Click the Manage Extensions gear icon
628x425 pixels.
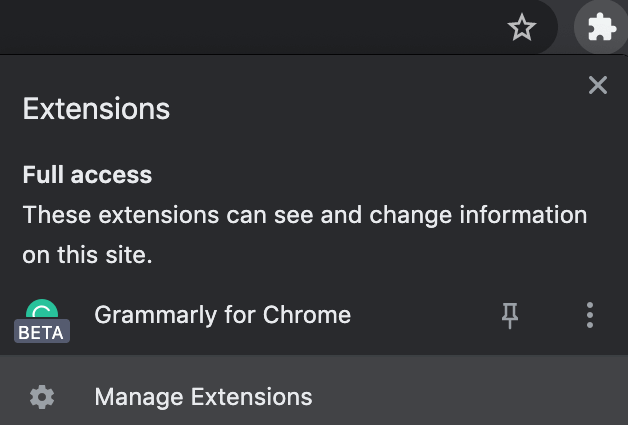(x=42, y=397)
